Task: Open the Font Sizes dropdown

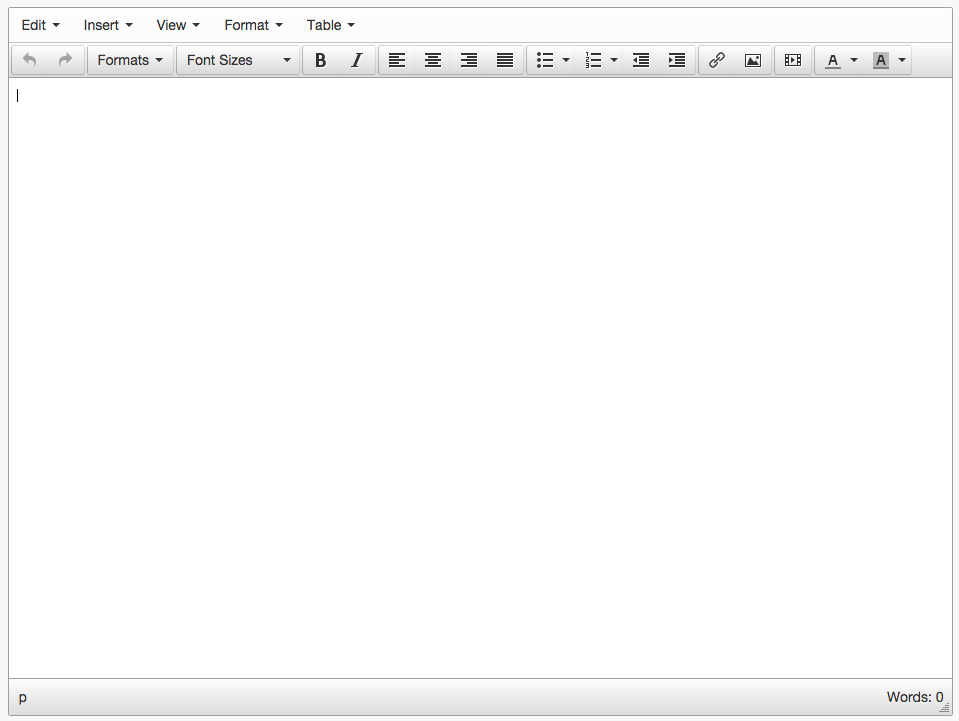Action: point(238,60)
